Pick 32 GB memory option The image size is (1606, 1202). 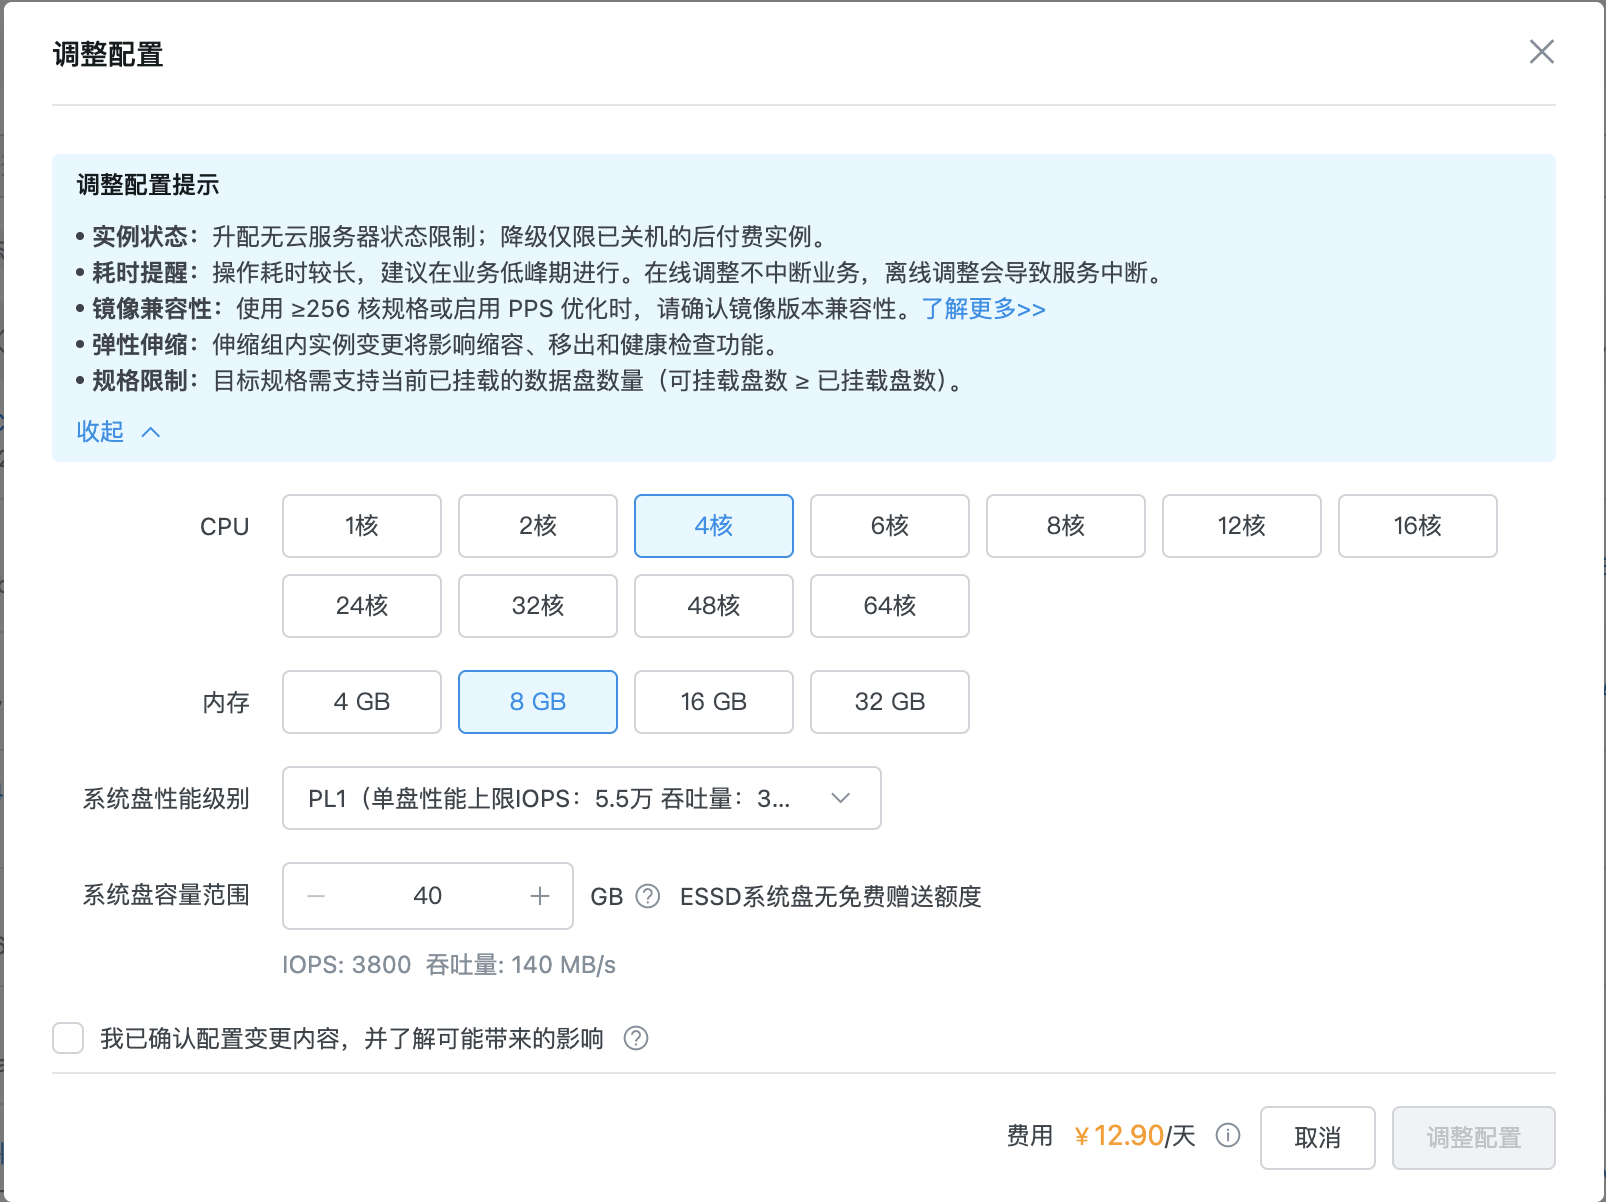pos(889,702)
